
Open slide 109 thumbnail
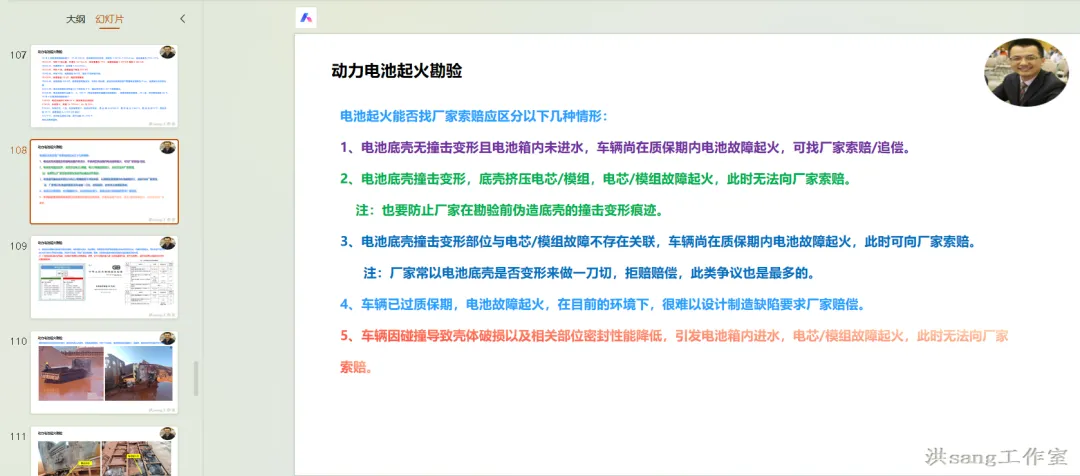point(104,277)
